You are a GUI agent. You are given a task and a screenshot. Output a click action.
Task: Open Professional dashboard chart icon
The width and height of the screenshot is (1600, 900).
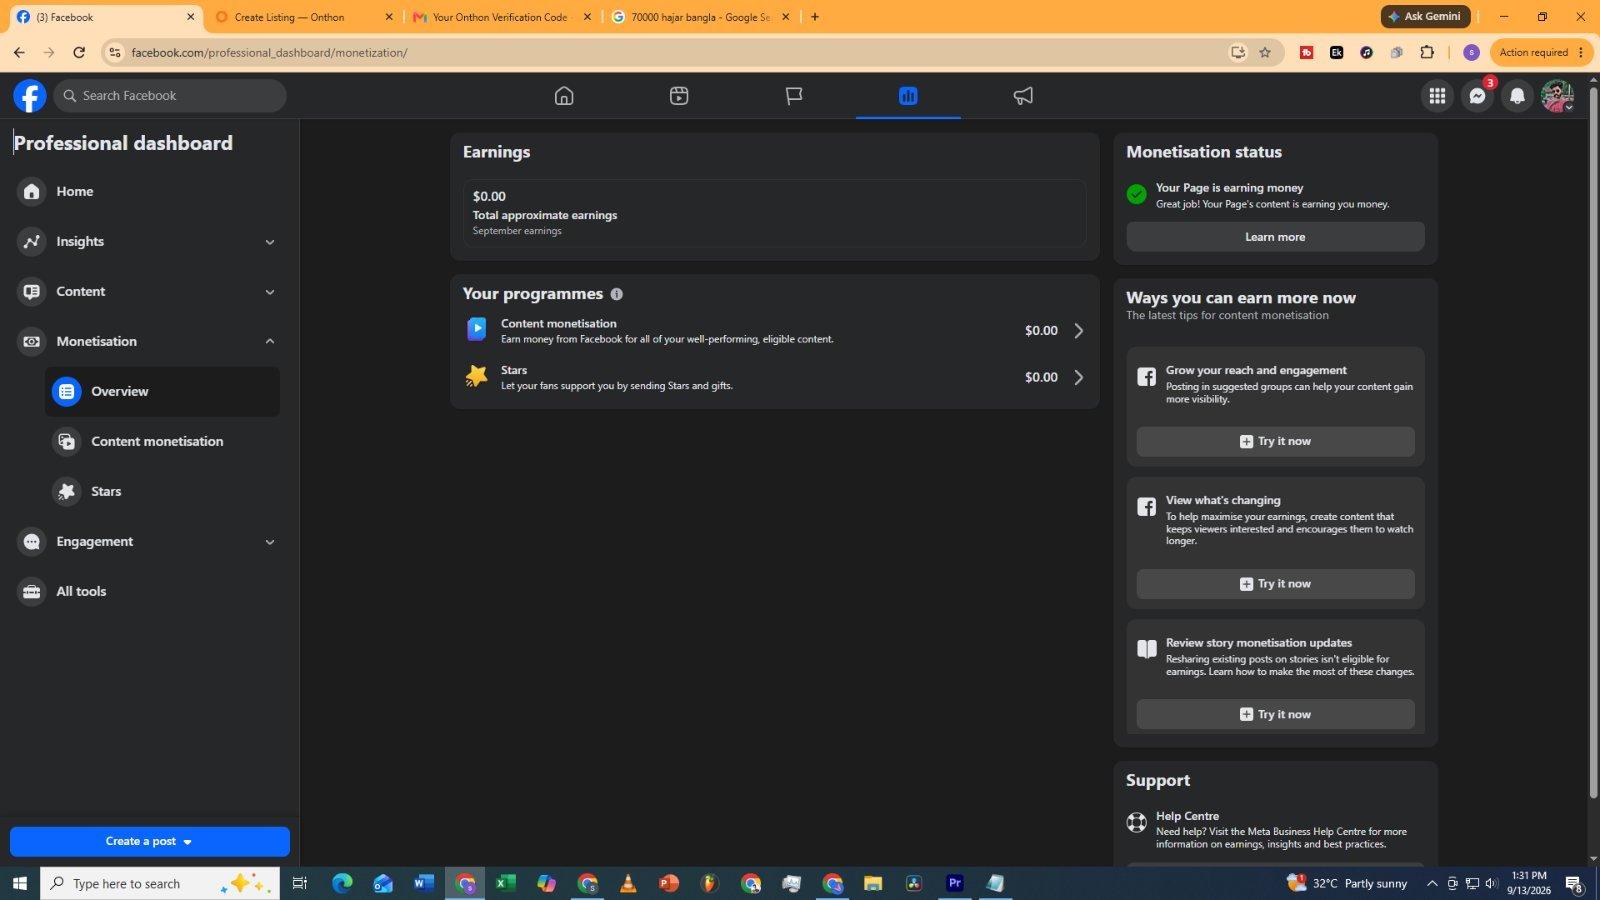(x=908, y=96)
